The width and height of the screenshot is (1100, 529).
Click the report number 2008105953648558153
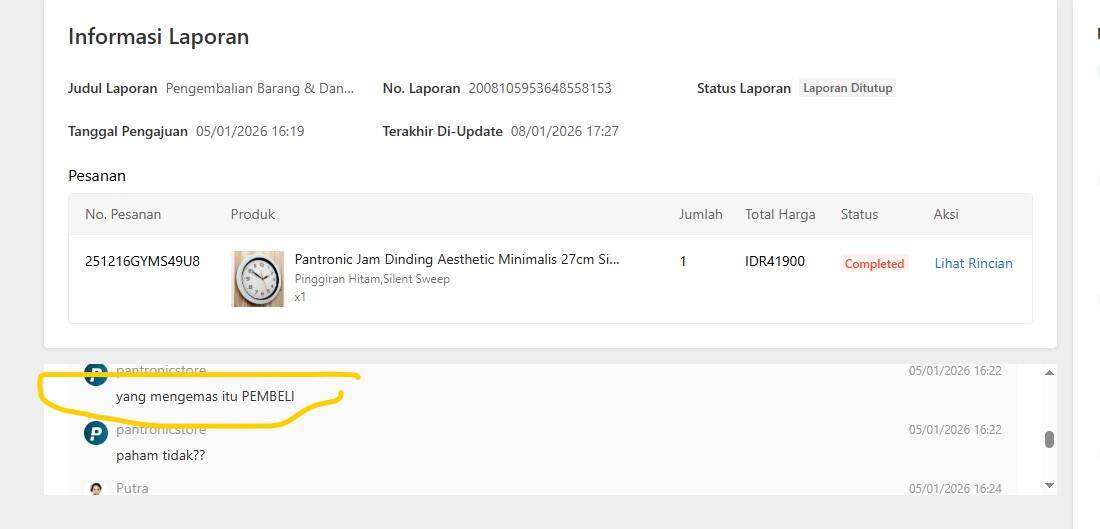point(539,88)
